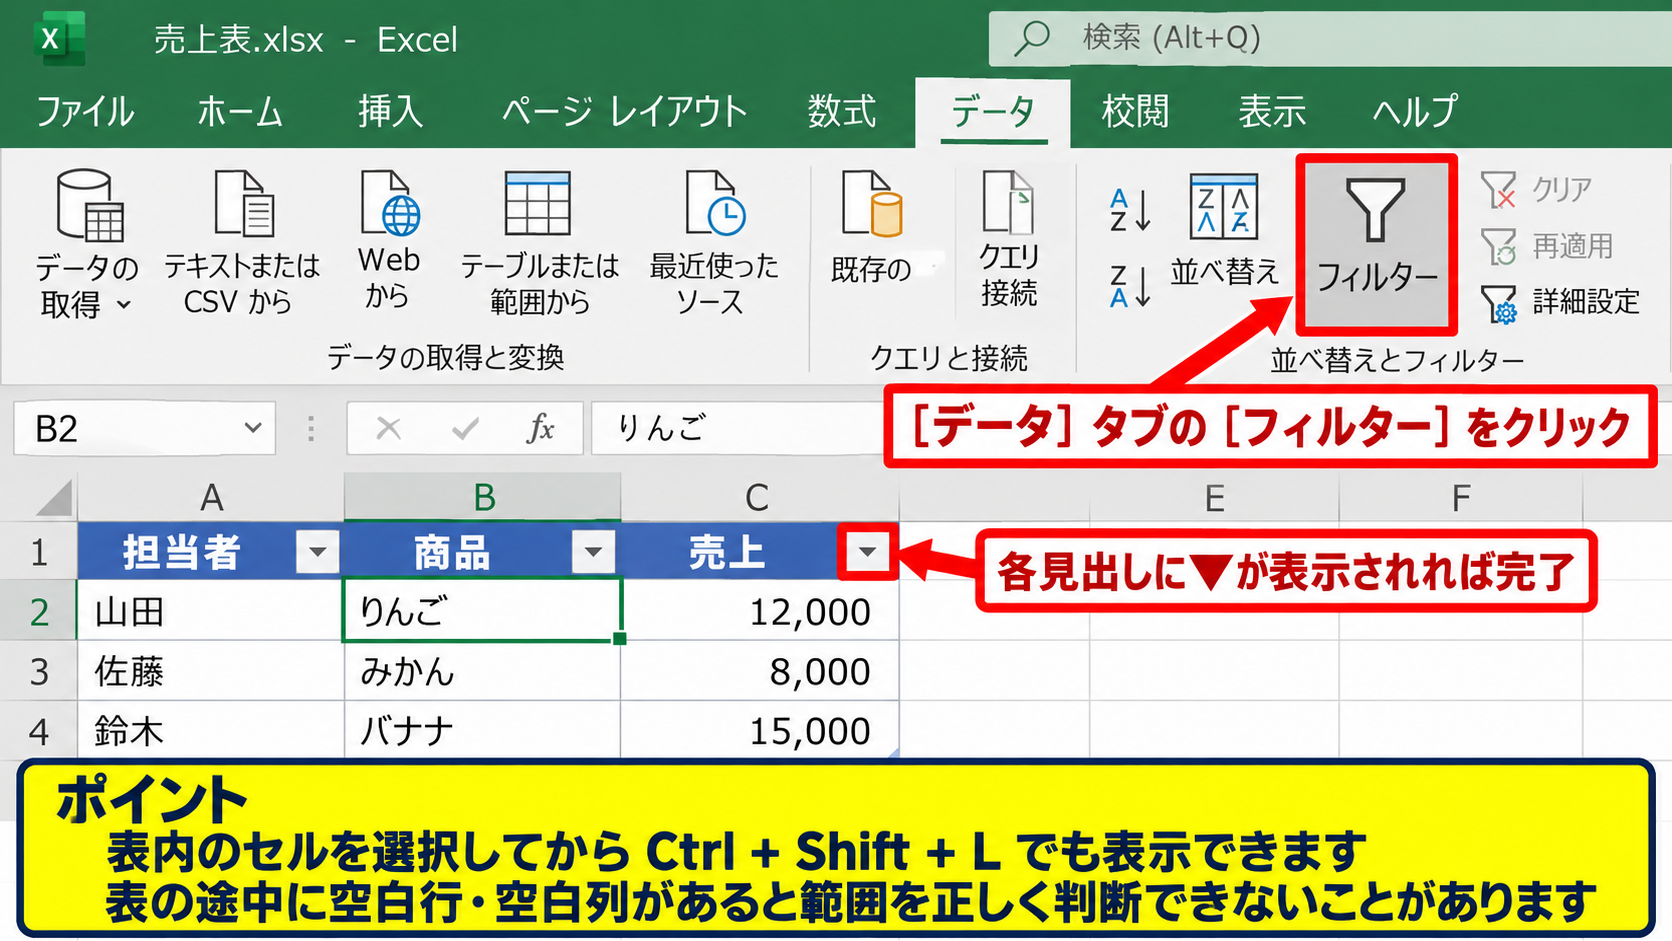This screenshot has width=1672, height=941.
Task: Click クリア to clear the filter
Action: [1537, 189]
